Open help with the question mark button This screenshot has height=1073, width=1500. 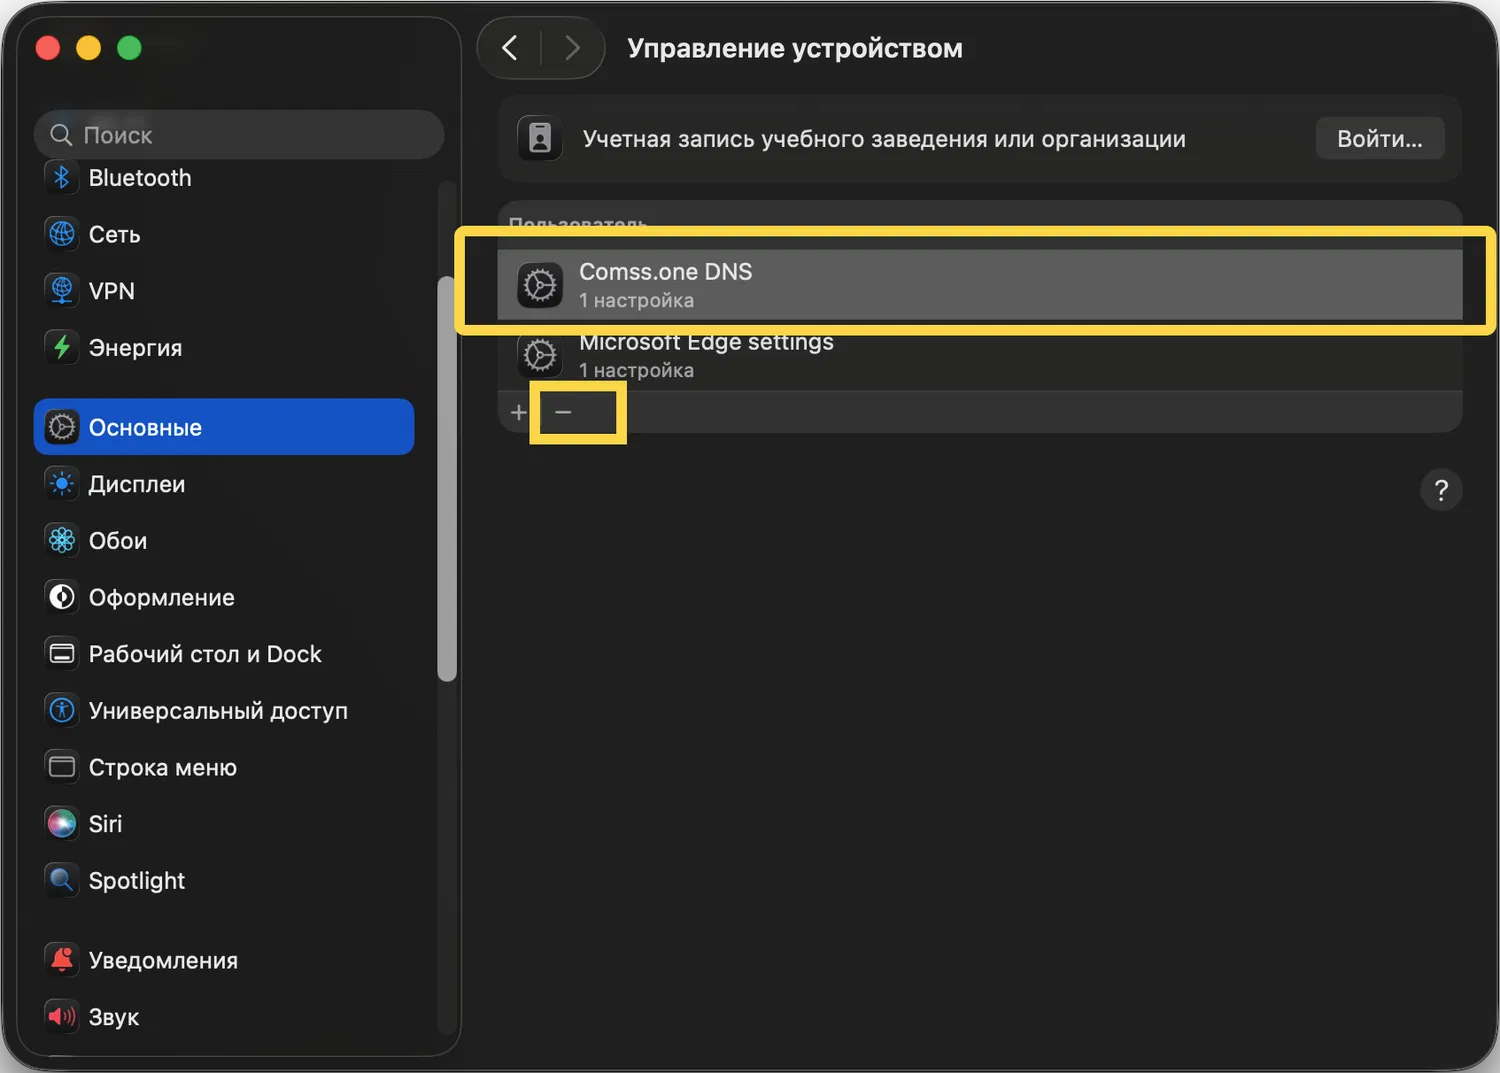(x=1441, y=490)
